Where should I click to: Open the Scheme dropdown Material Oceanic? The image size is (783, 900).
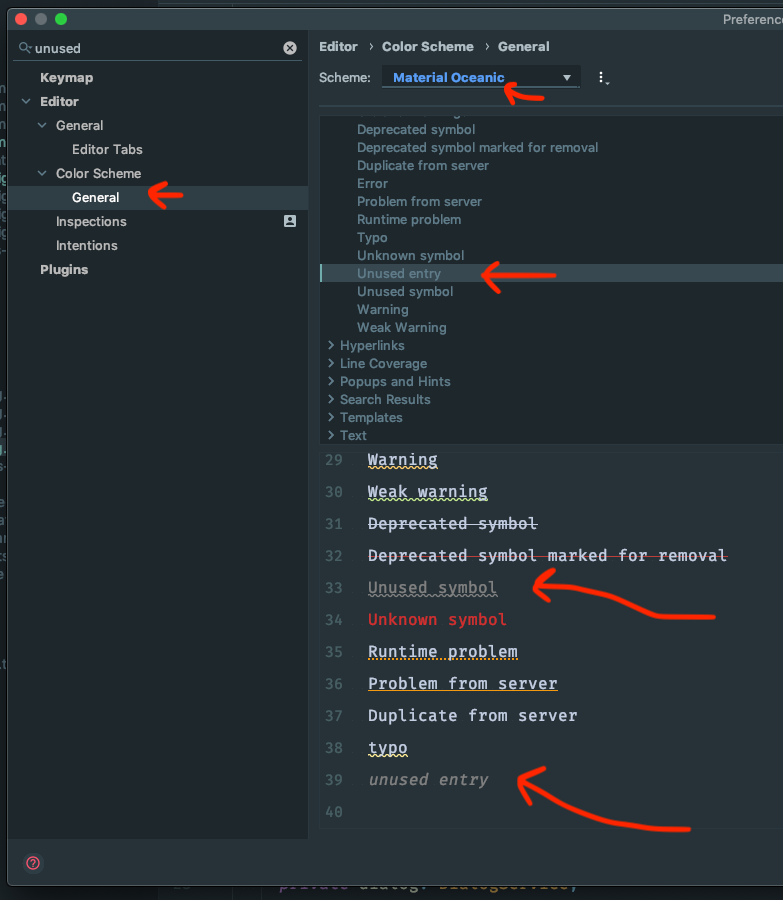(481, 77)
